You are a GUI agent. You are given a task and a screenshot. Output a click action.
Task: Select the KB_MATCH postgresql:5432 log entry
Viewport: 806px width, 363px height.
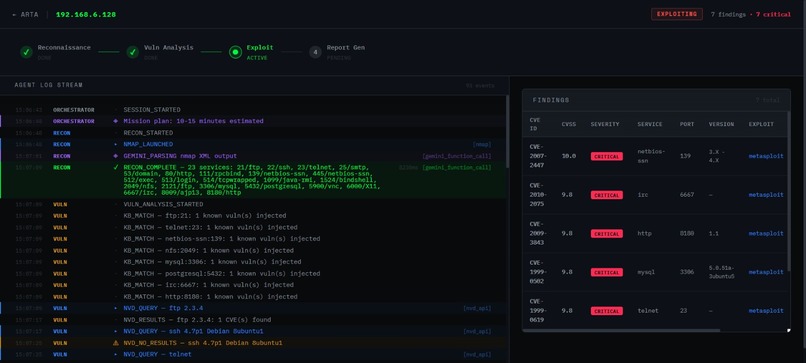pyautogui.click(x=253, y=274)
